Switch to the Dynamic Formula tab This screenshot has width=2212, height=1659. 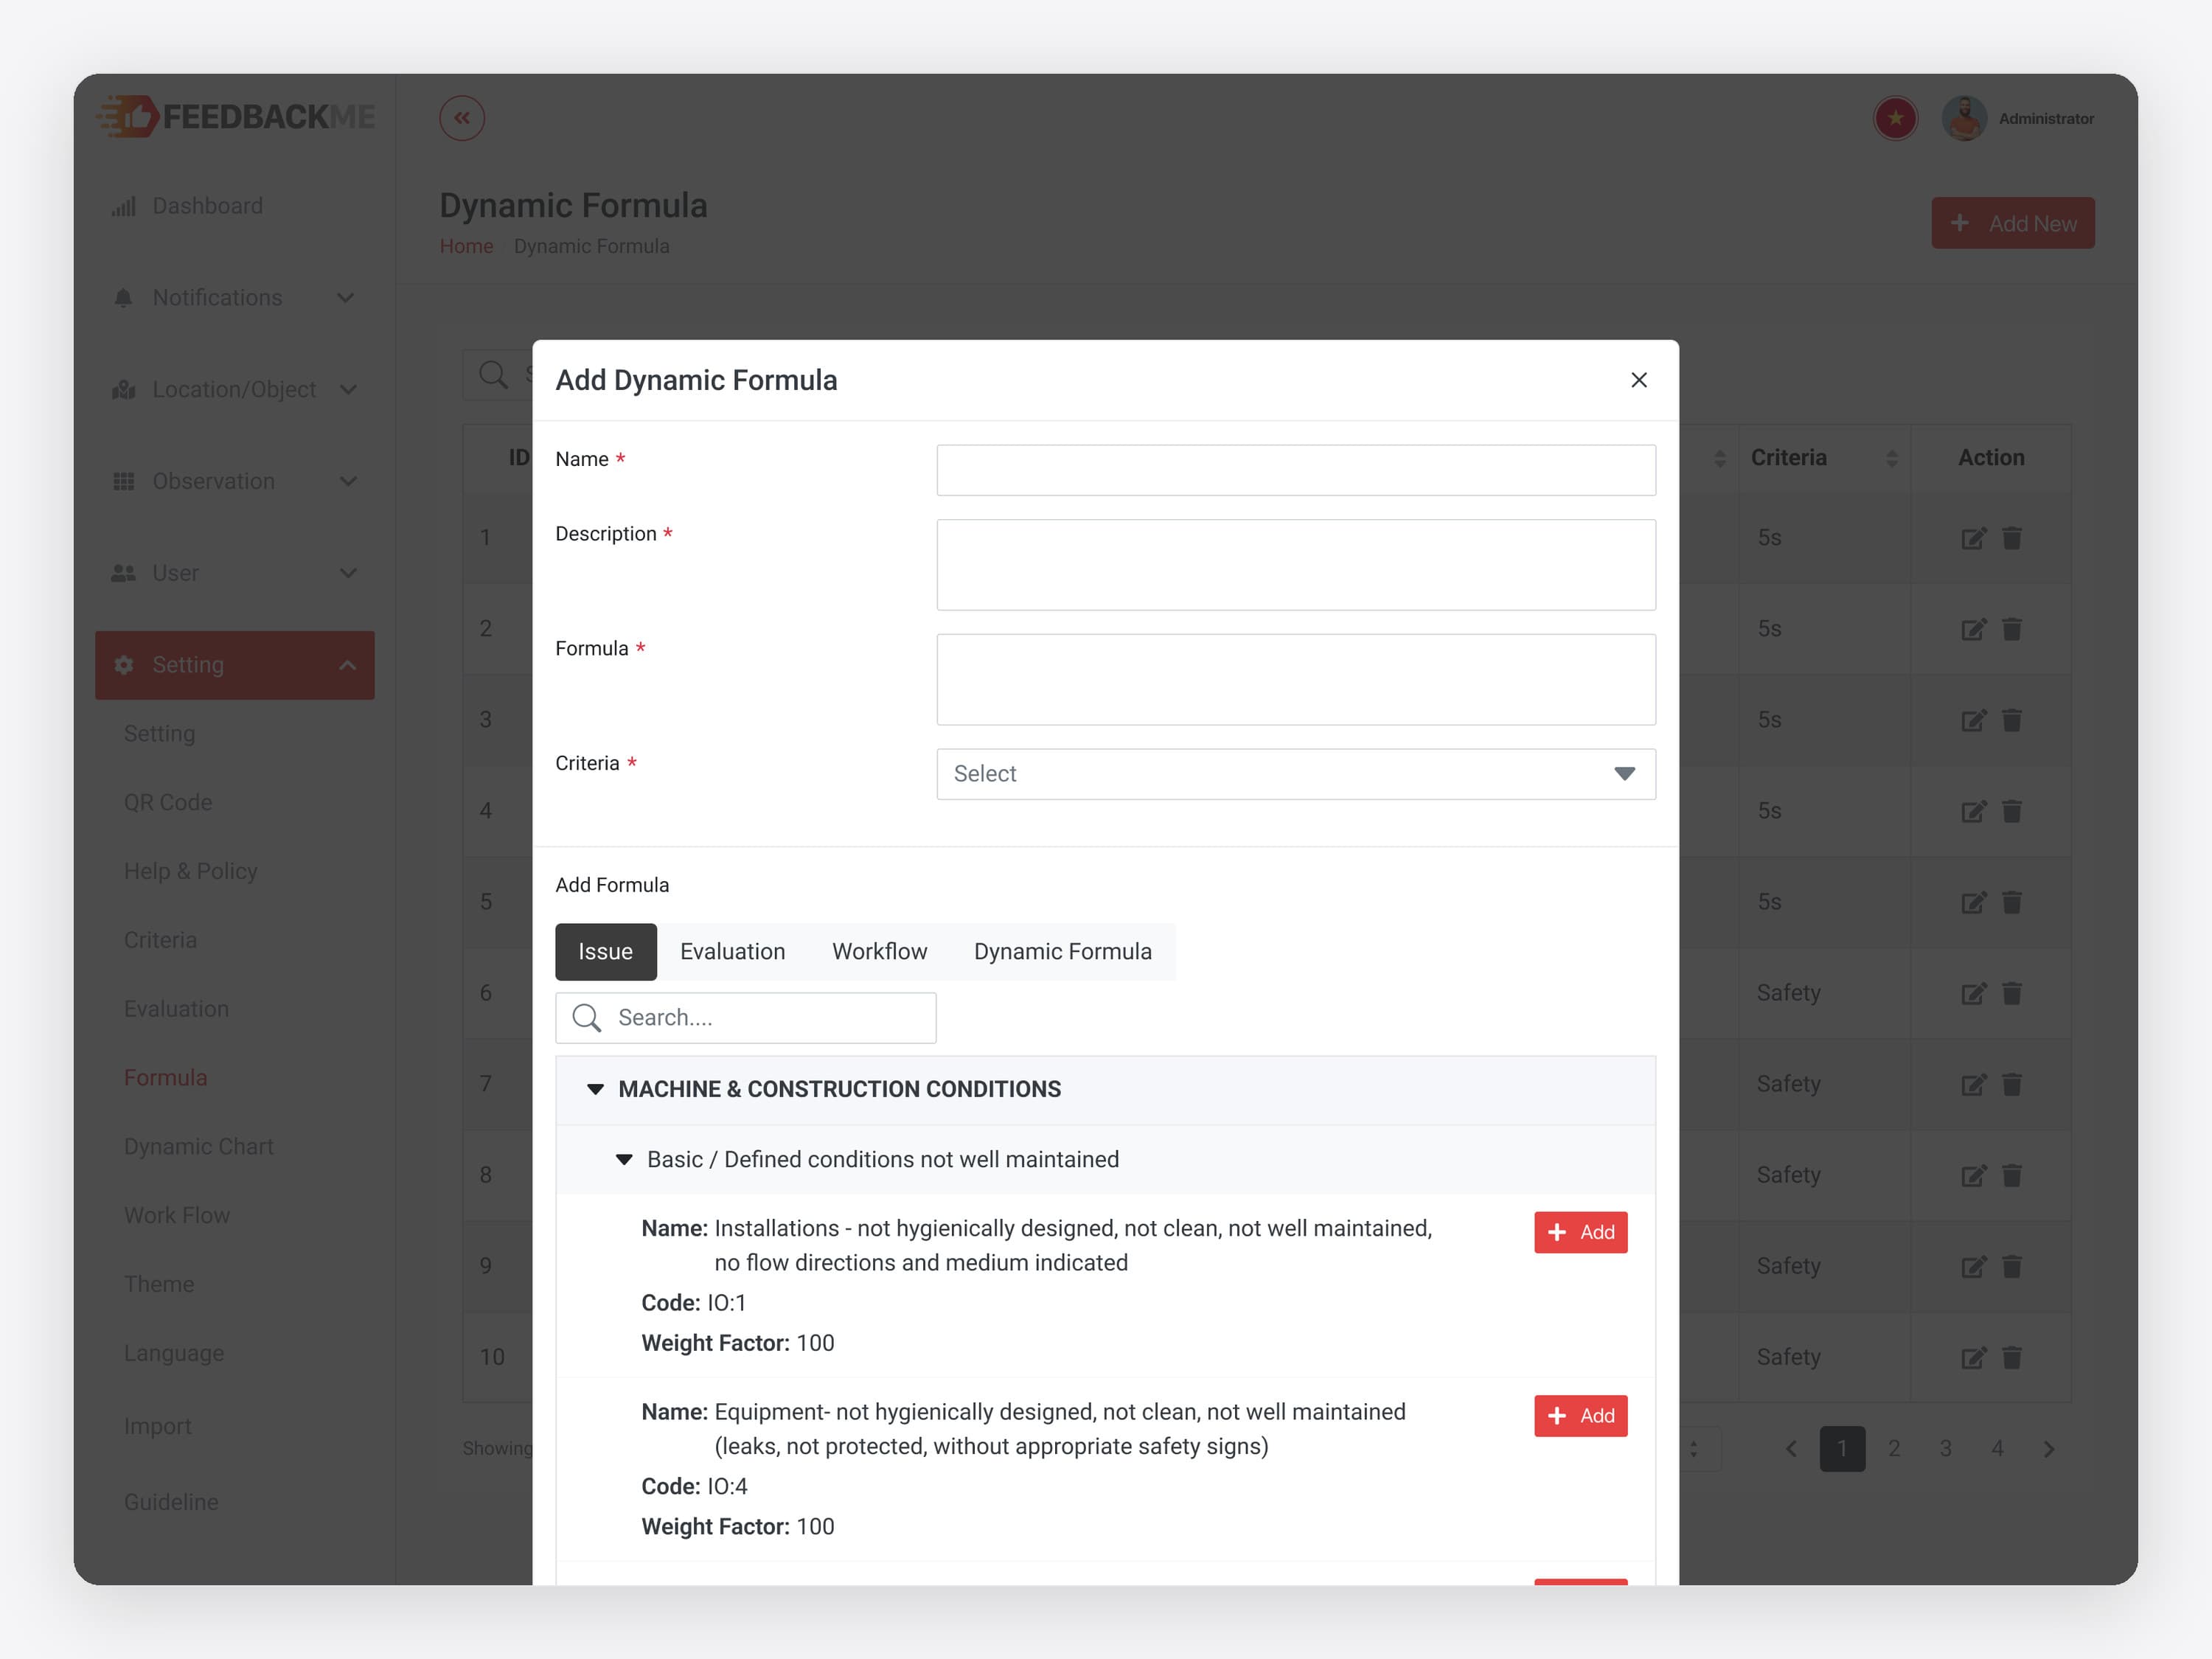tap(1062, 951)
